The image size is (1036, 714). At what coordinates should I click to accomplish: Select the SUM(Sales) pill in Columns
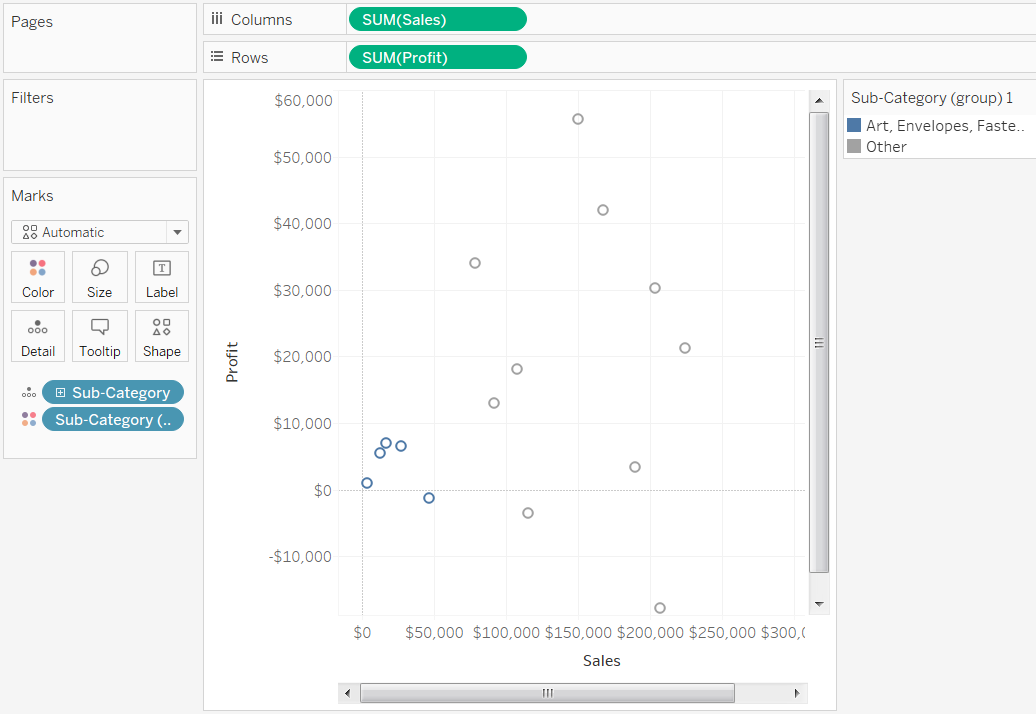(437, 19)
